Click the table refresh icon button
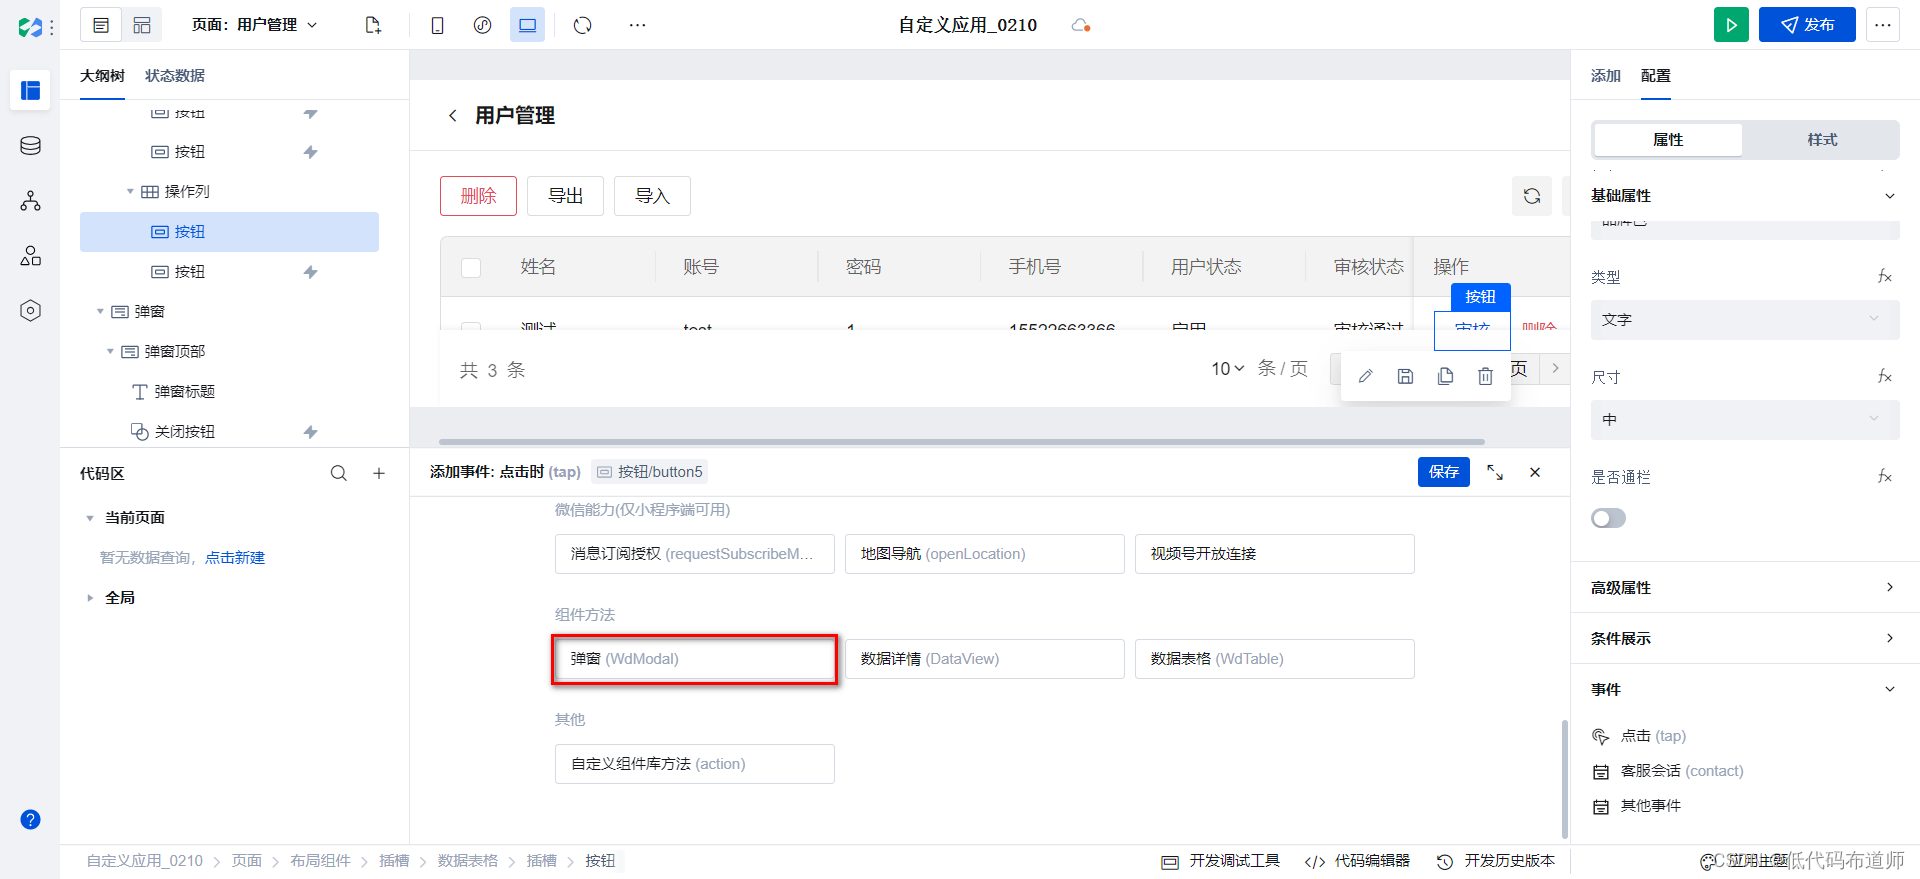Image resolution: width=1920 pixels, height=879 pixels. (1532, 196)
